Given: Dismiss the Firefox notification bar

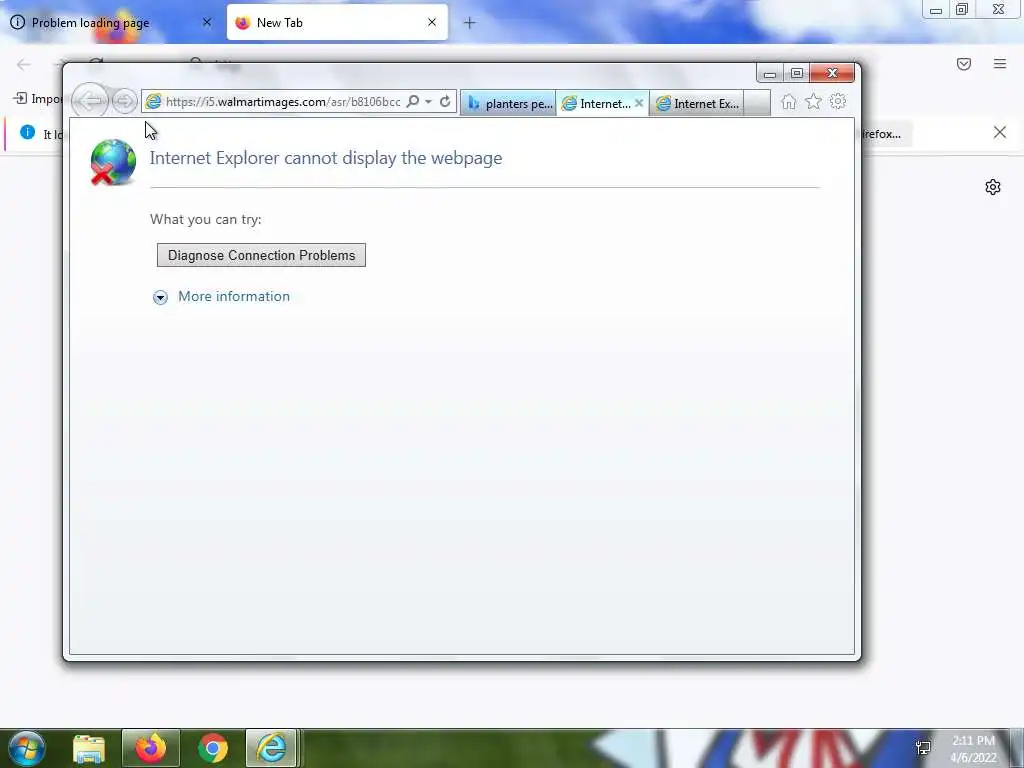Looking at the screenshot, I should [x=1000, y=133].
